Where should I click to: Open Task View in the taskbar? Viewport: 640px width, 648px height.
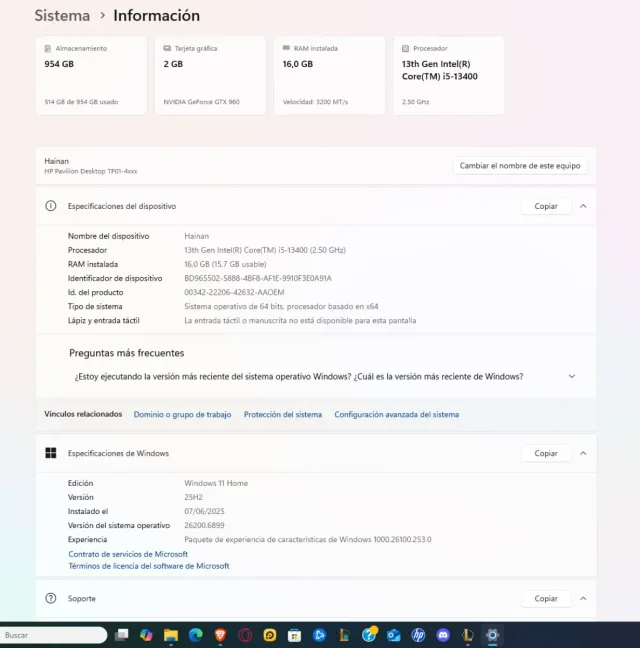click(x=122, y=635)
